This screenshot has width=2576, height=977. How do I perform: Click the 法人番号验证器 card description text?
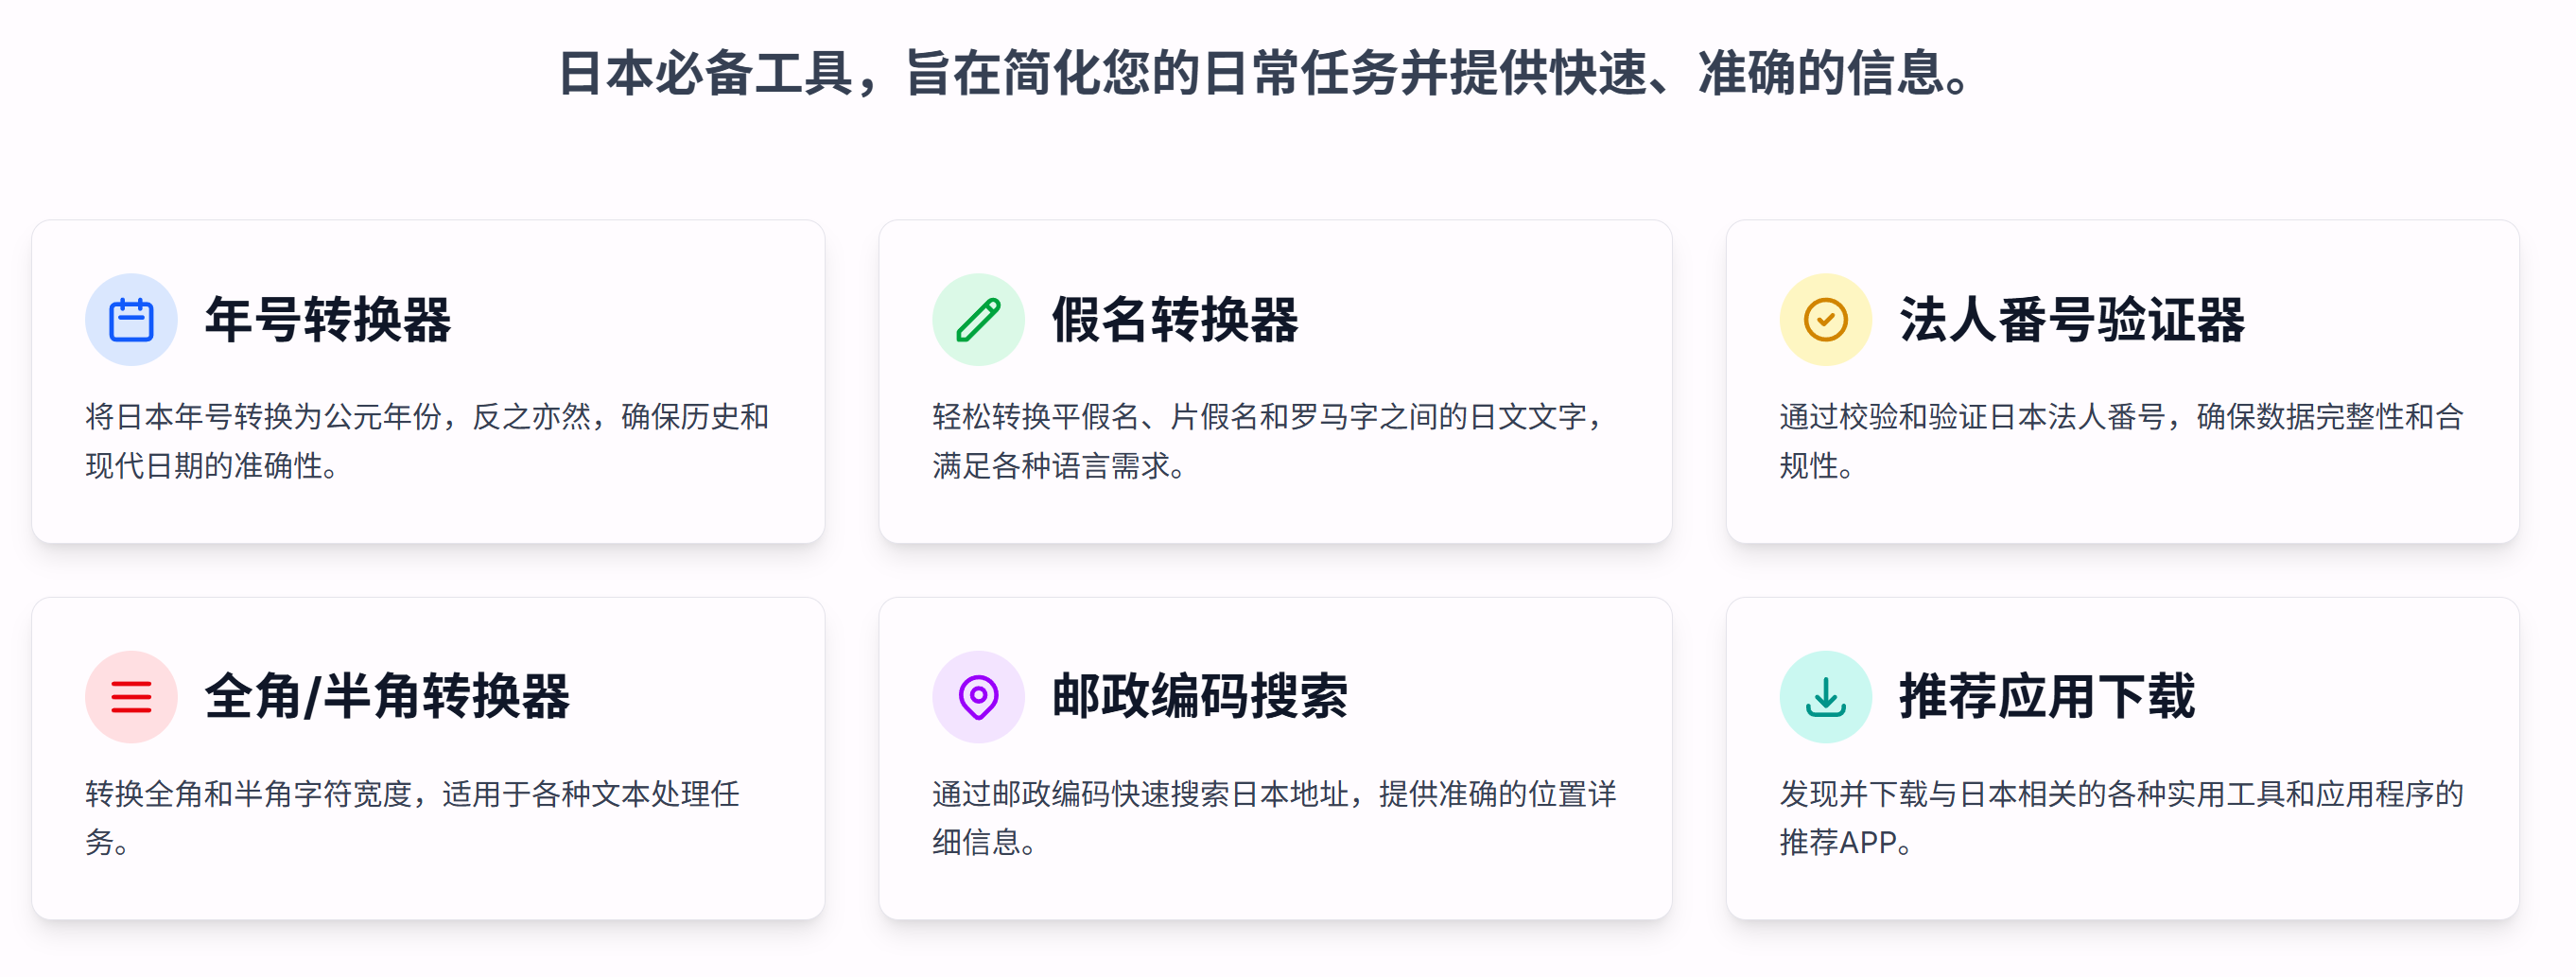(x=2121, y=441)
